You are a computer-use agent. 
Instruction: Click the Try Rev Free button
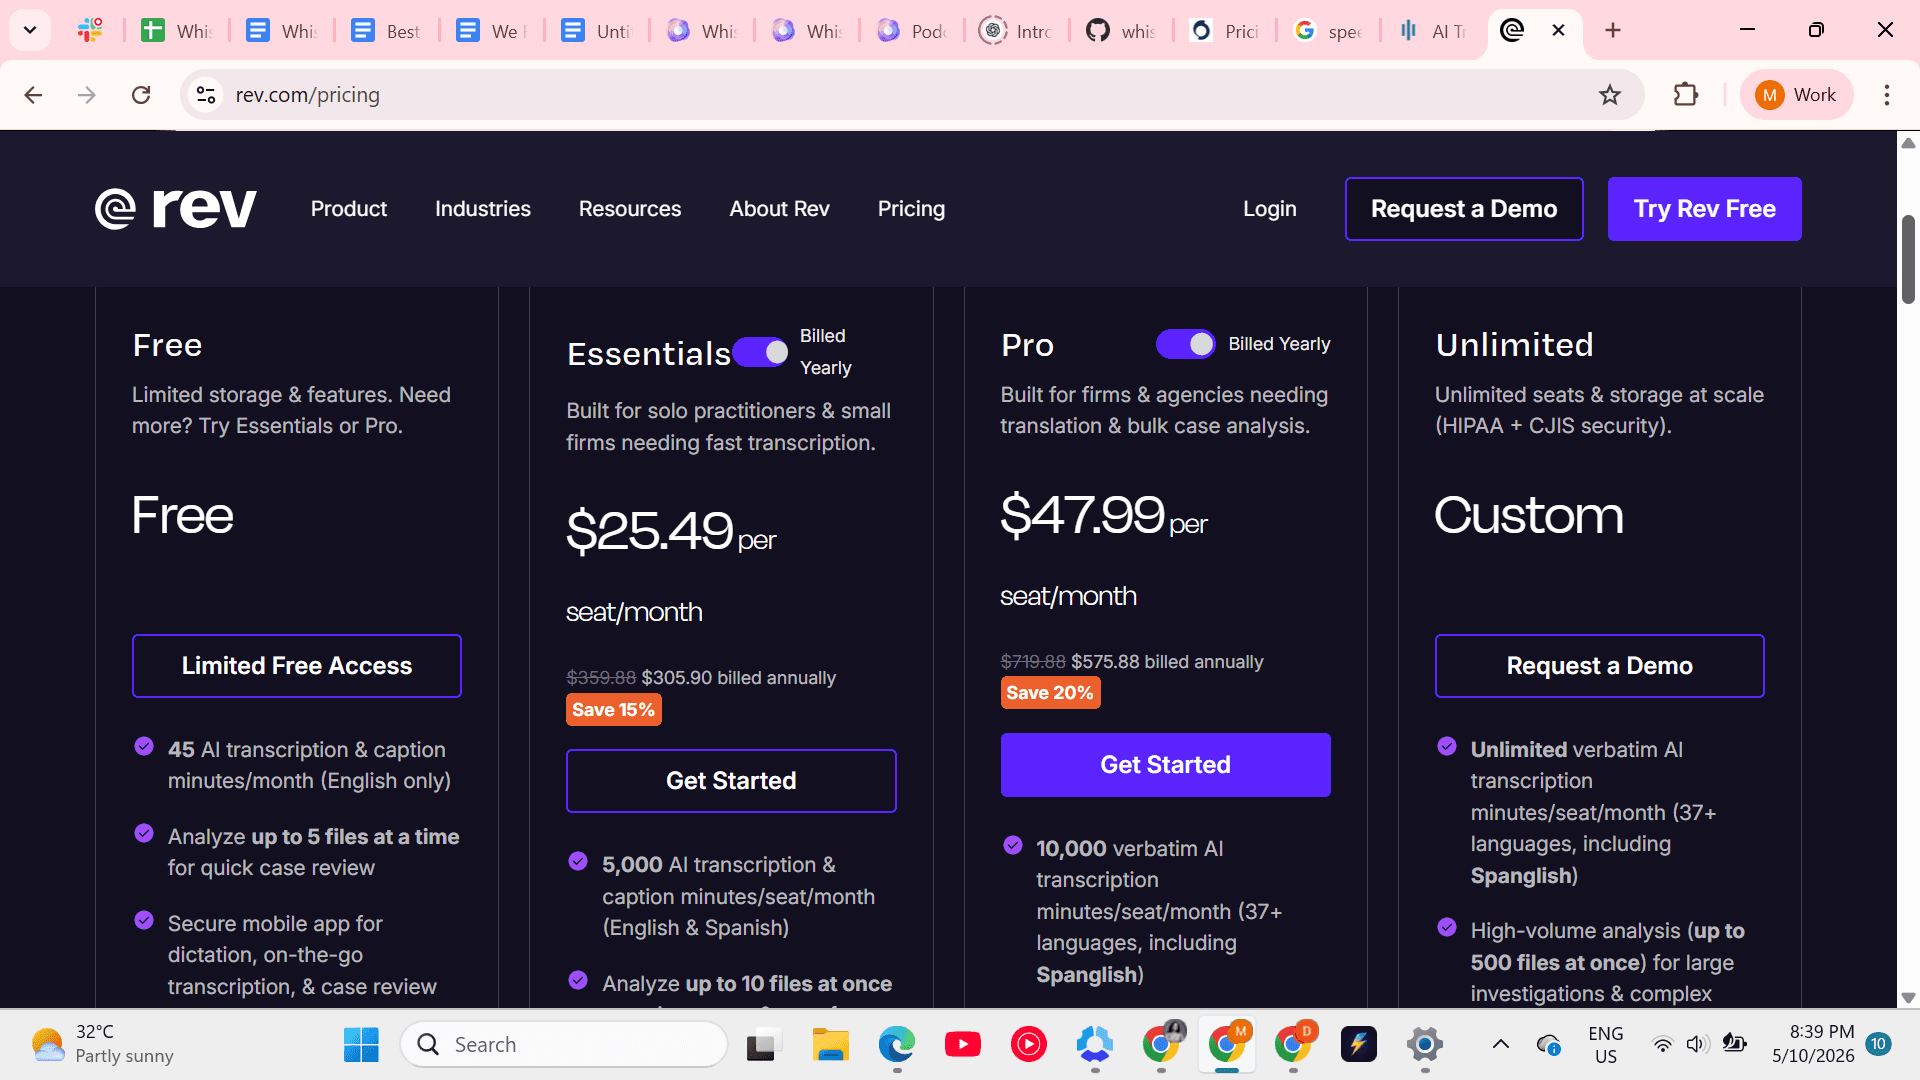(x=1705, y=209)
